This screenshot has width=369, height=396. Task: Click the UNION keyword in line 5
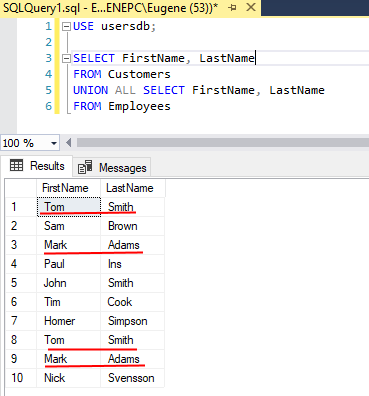click(x=90, y=90)
